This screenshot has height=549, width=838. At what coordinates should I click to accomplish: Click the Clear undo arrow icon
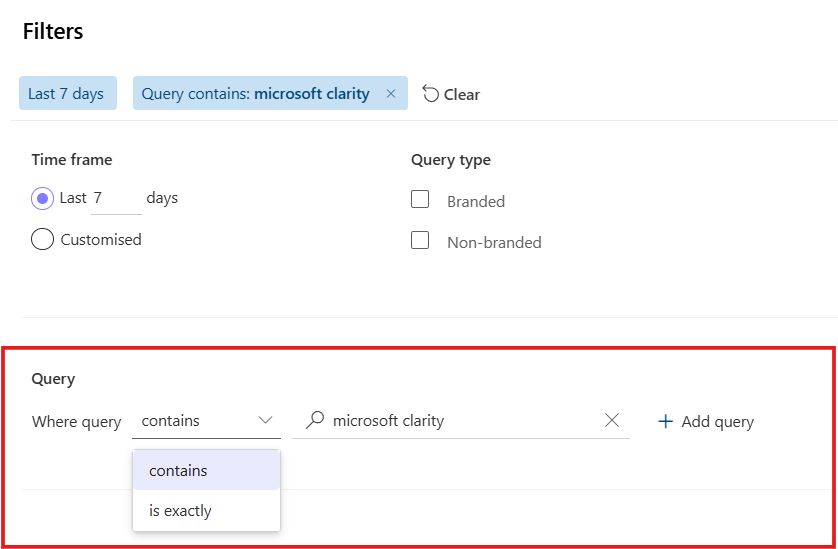coord(430,94)
